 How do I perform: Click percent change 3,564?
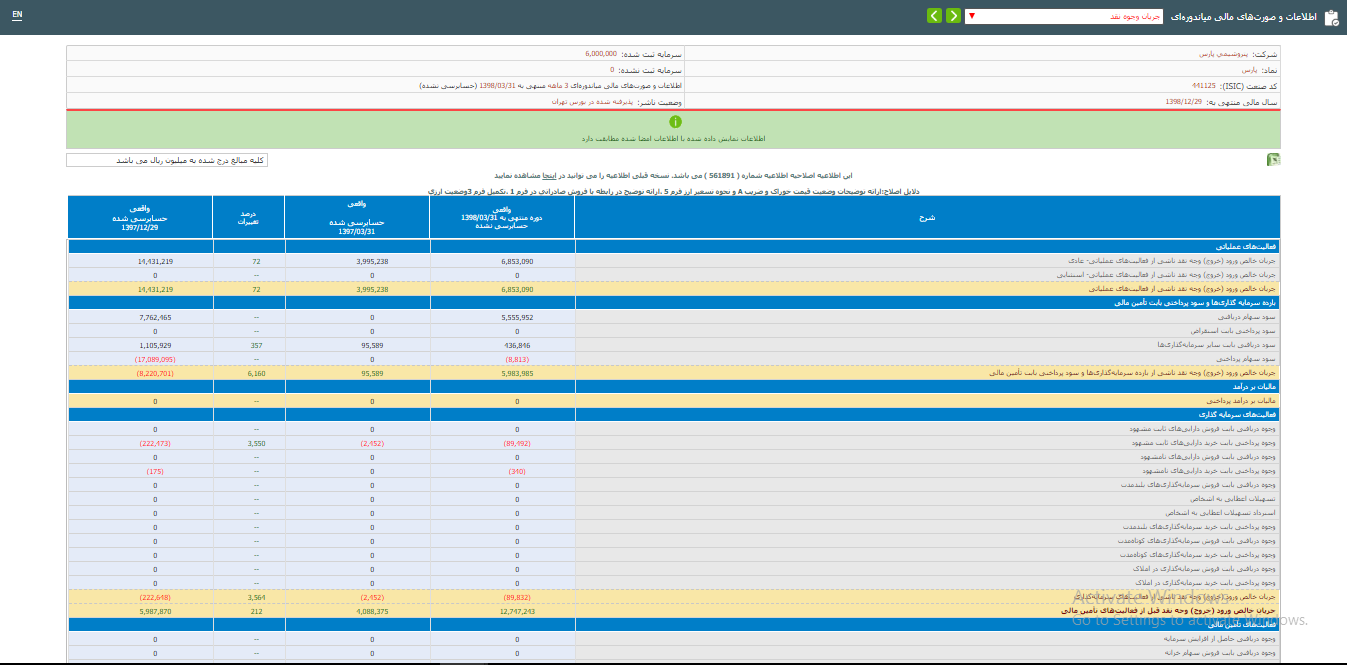click(256, 597)
